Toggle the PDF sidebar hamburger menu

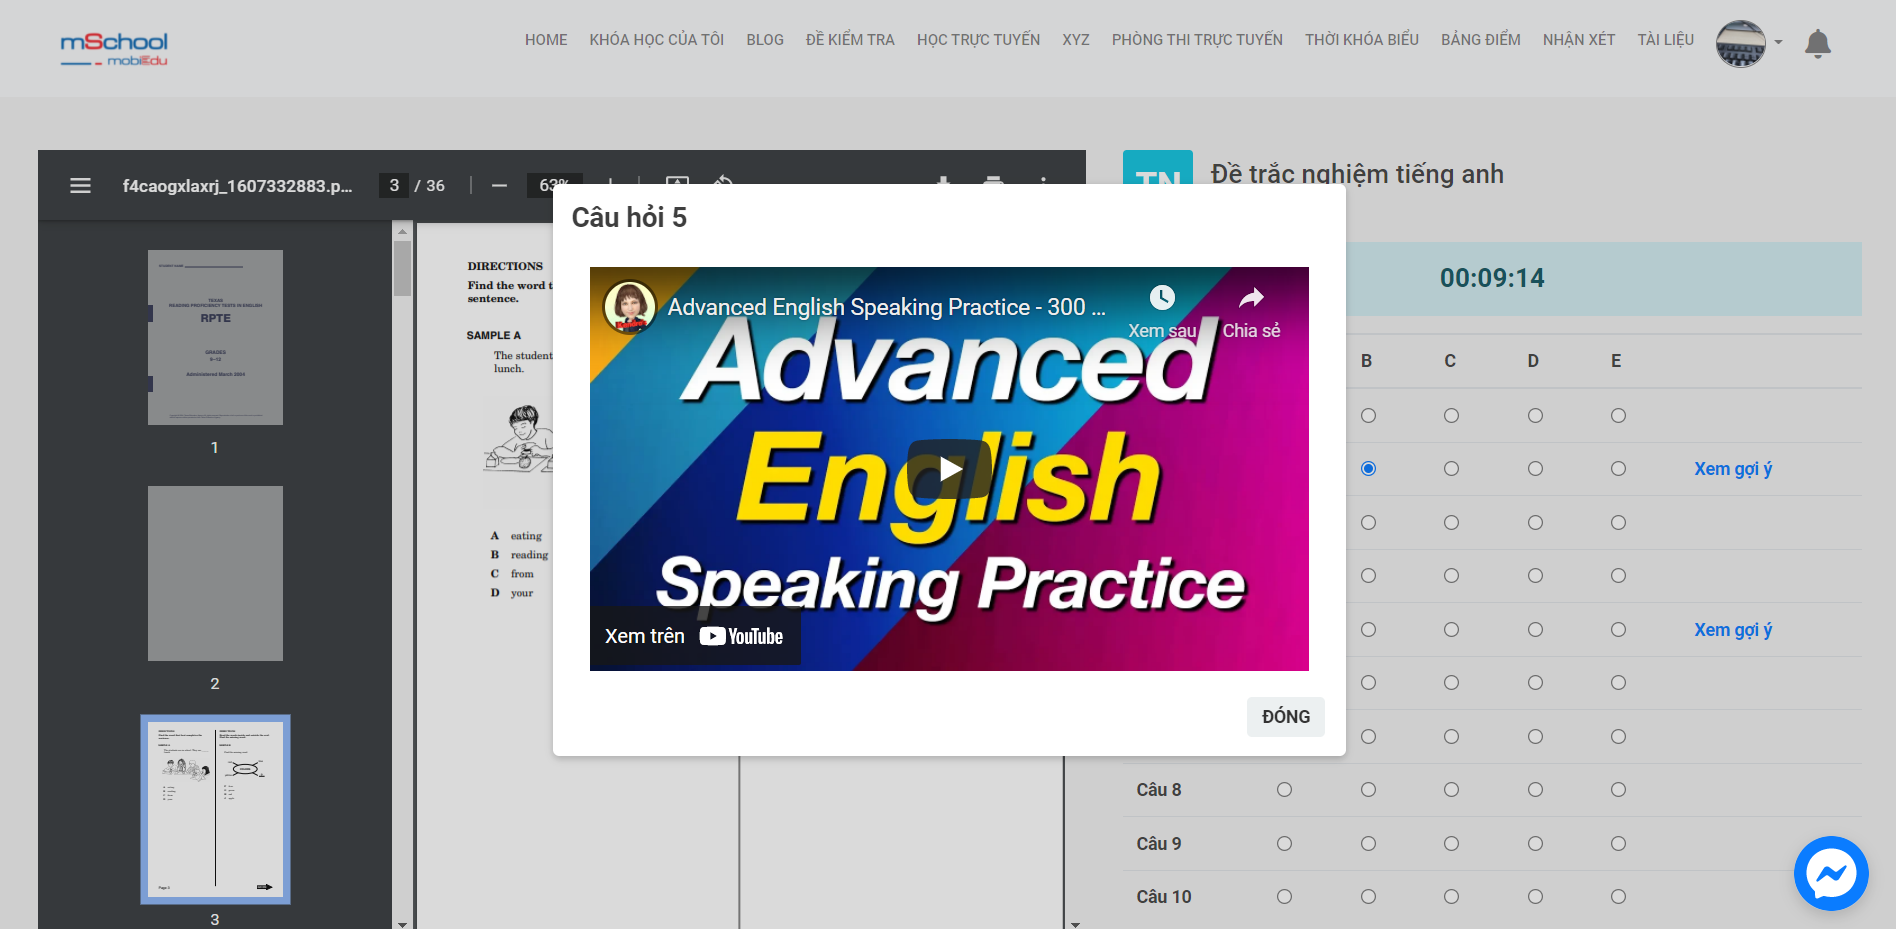[80, 186]
